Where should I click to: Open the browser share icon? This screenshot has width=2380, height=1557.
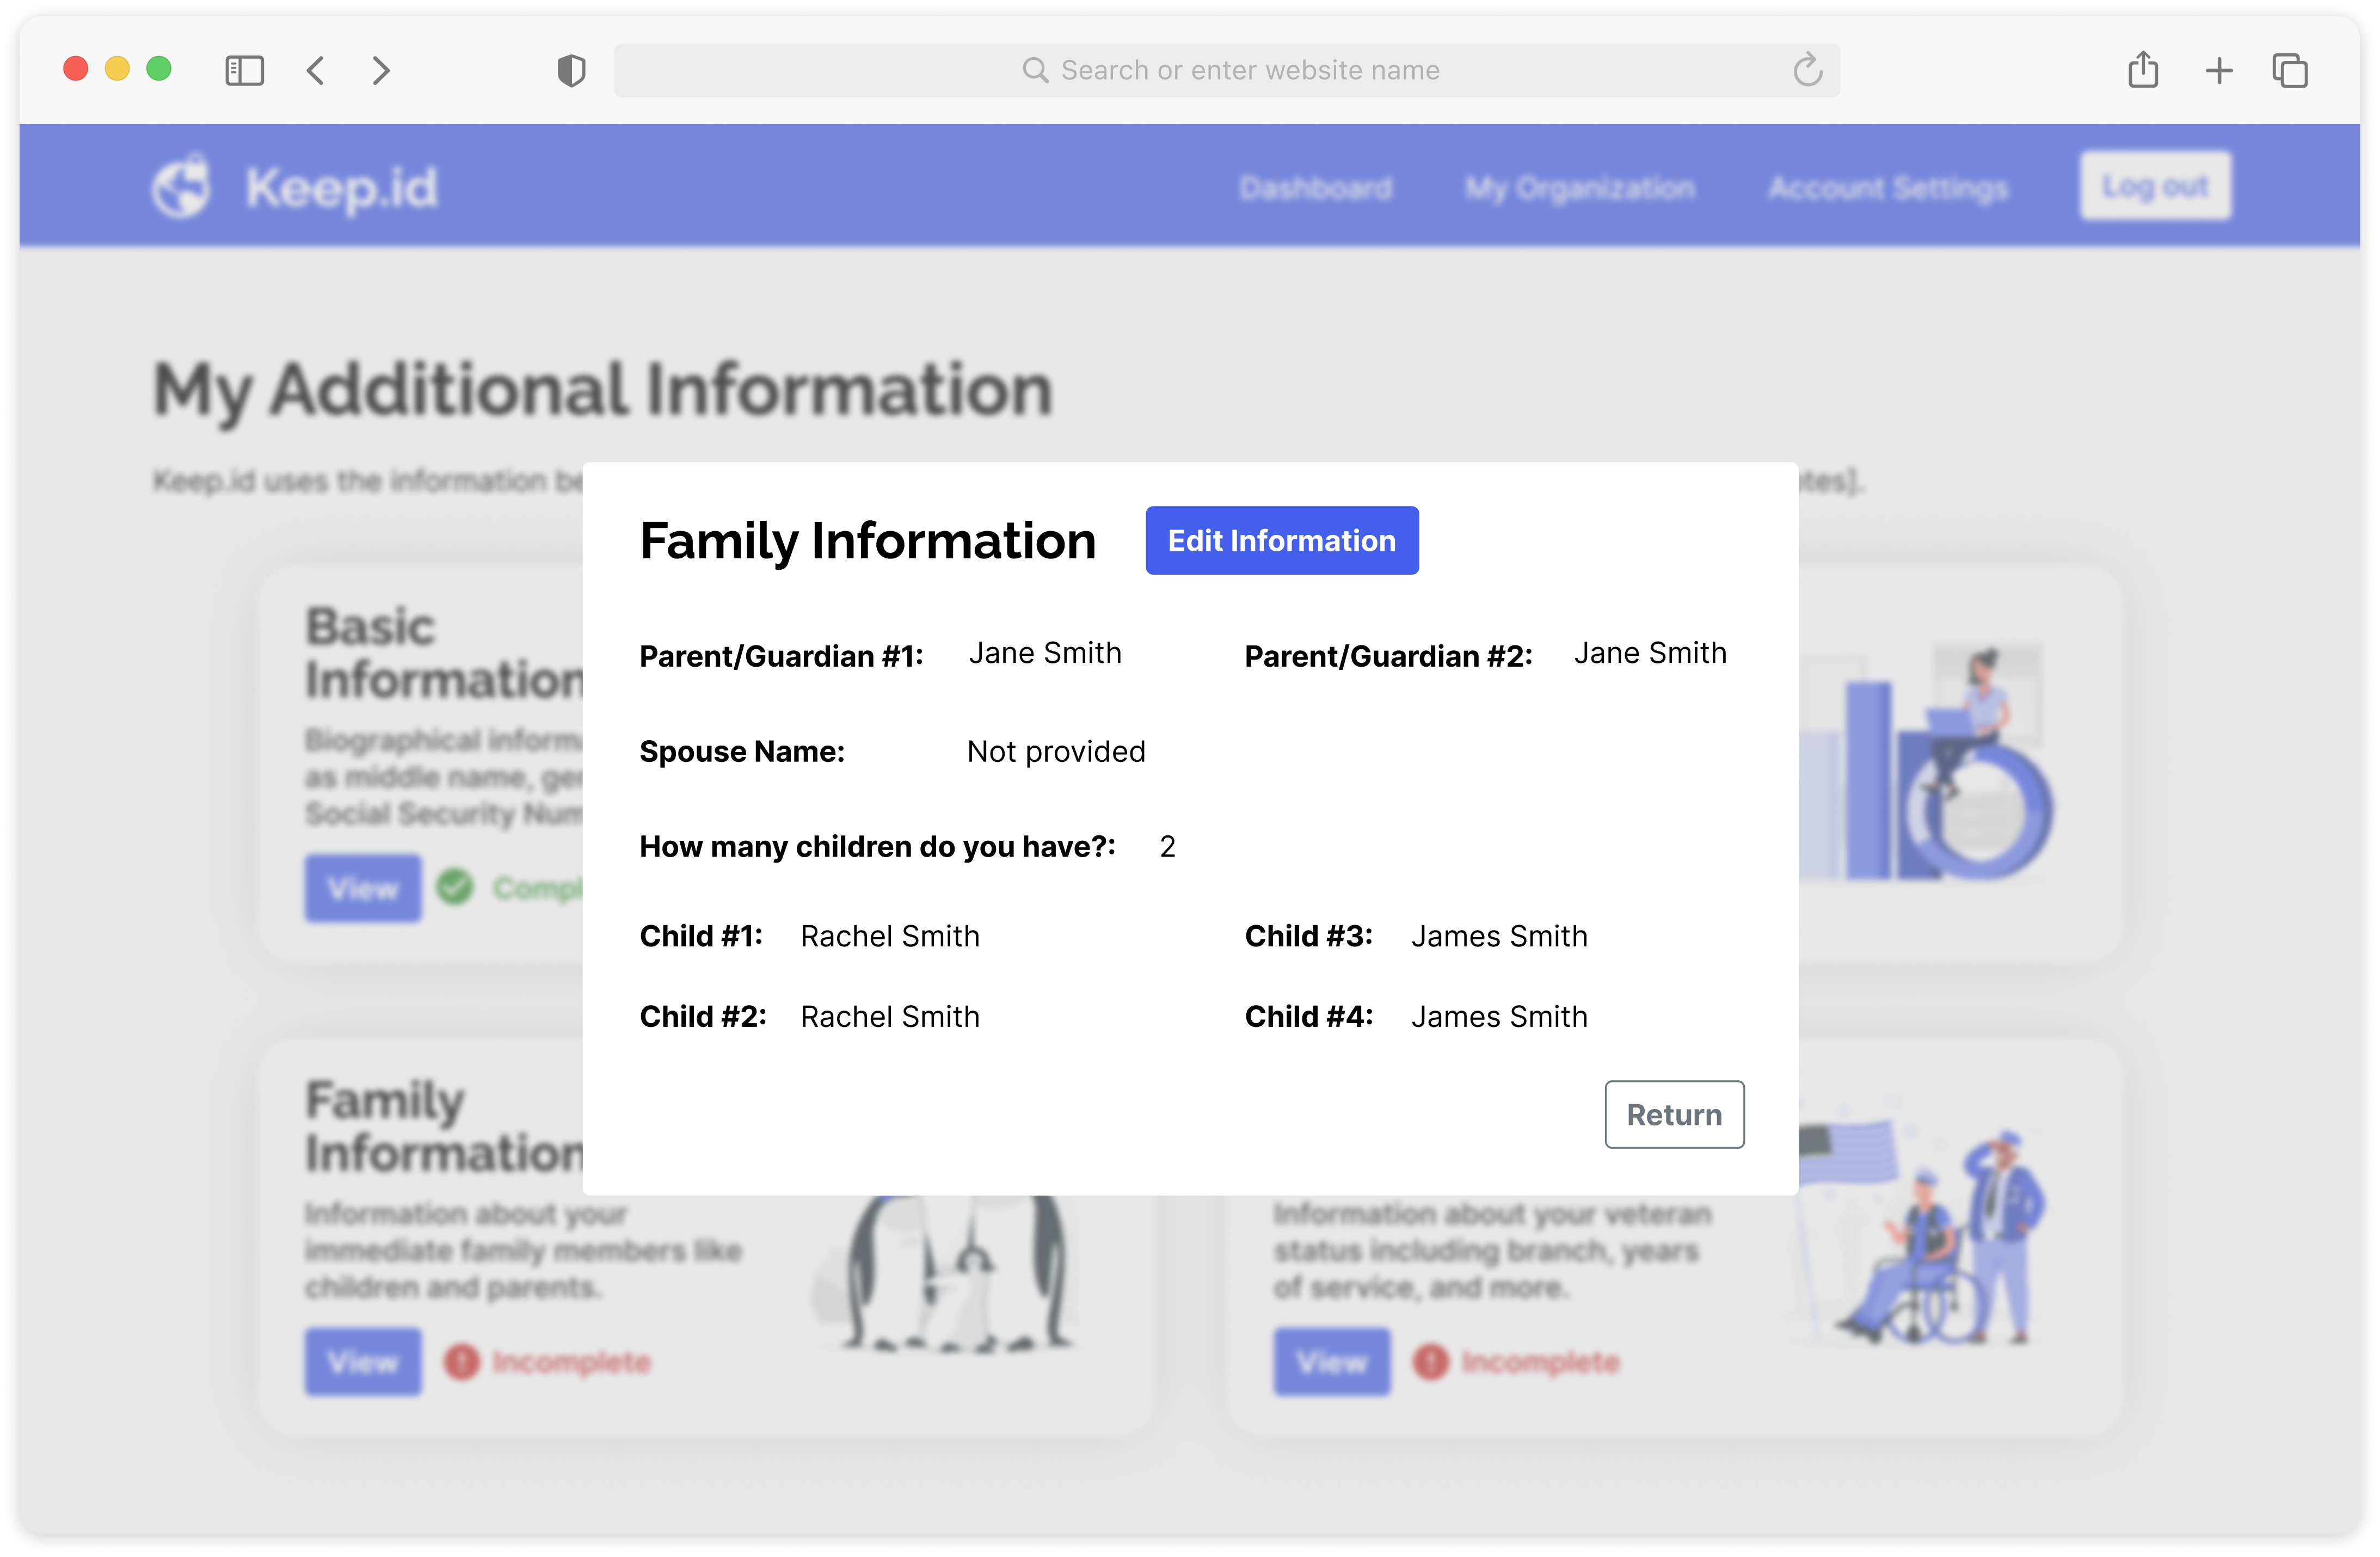[2143, 70]
